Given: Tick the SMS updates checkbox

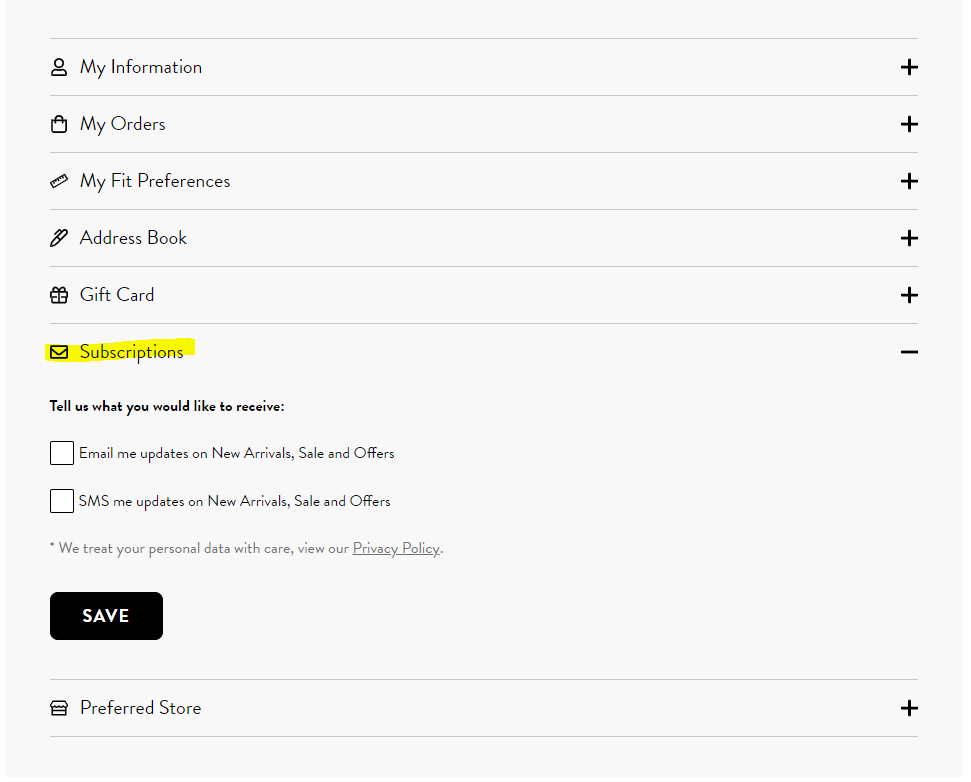Looking at the screenshot, I should click(x=62, y=501).
